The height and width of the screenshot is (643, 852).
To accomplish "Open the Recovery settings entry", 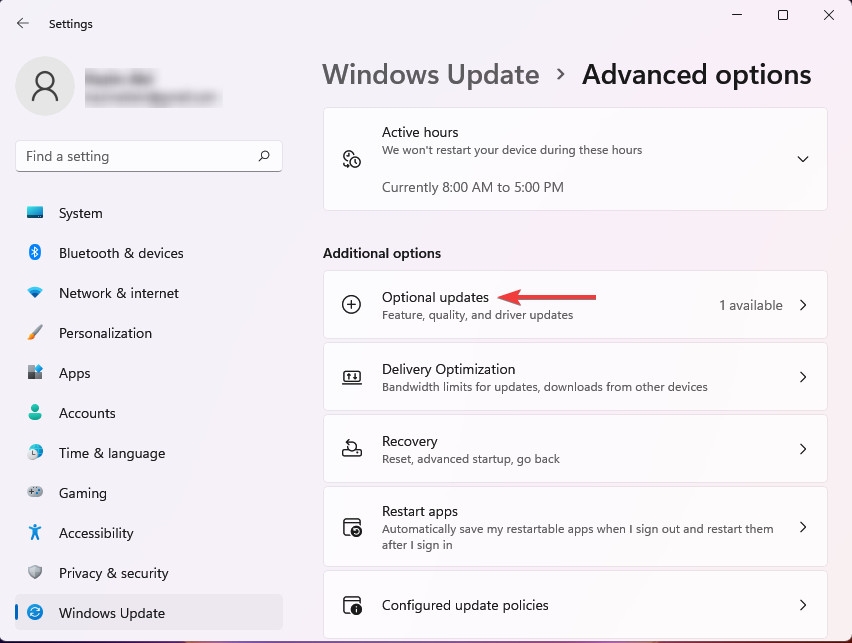I will tap(575, 448).
